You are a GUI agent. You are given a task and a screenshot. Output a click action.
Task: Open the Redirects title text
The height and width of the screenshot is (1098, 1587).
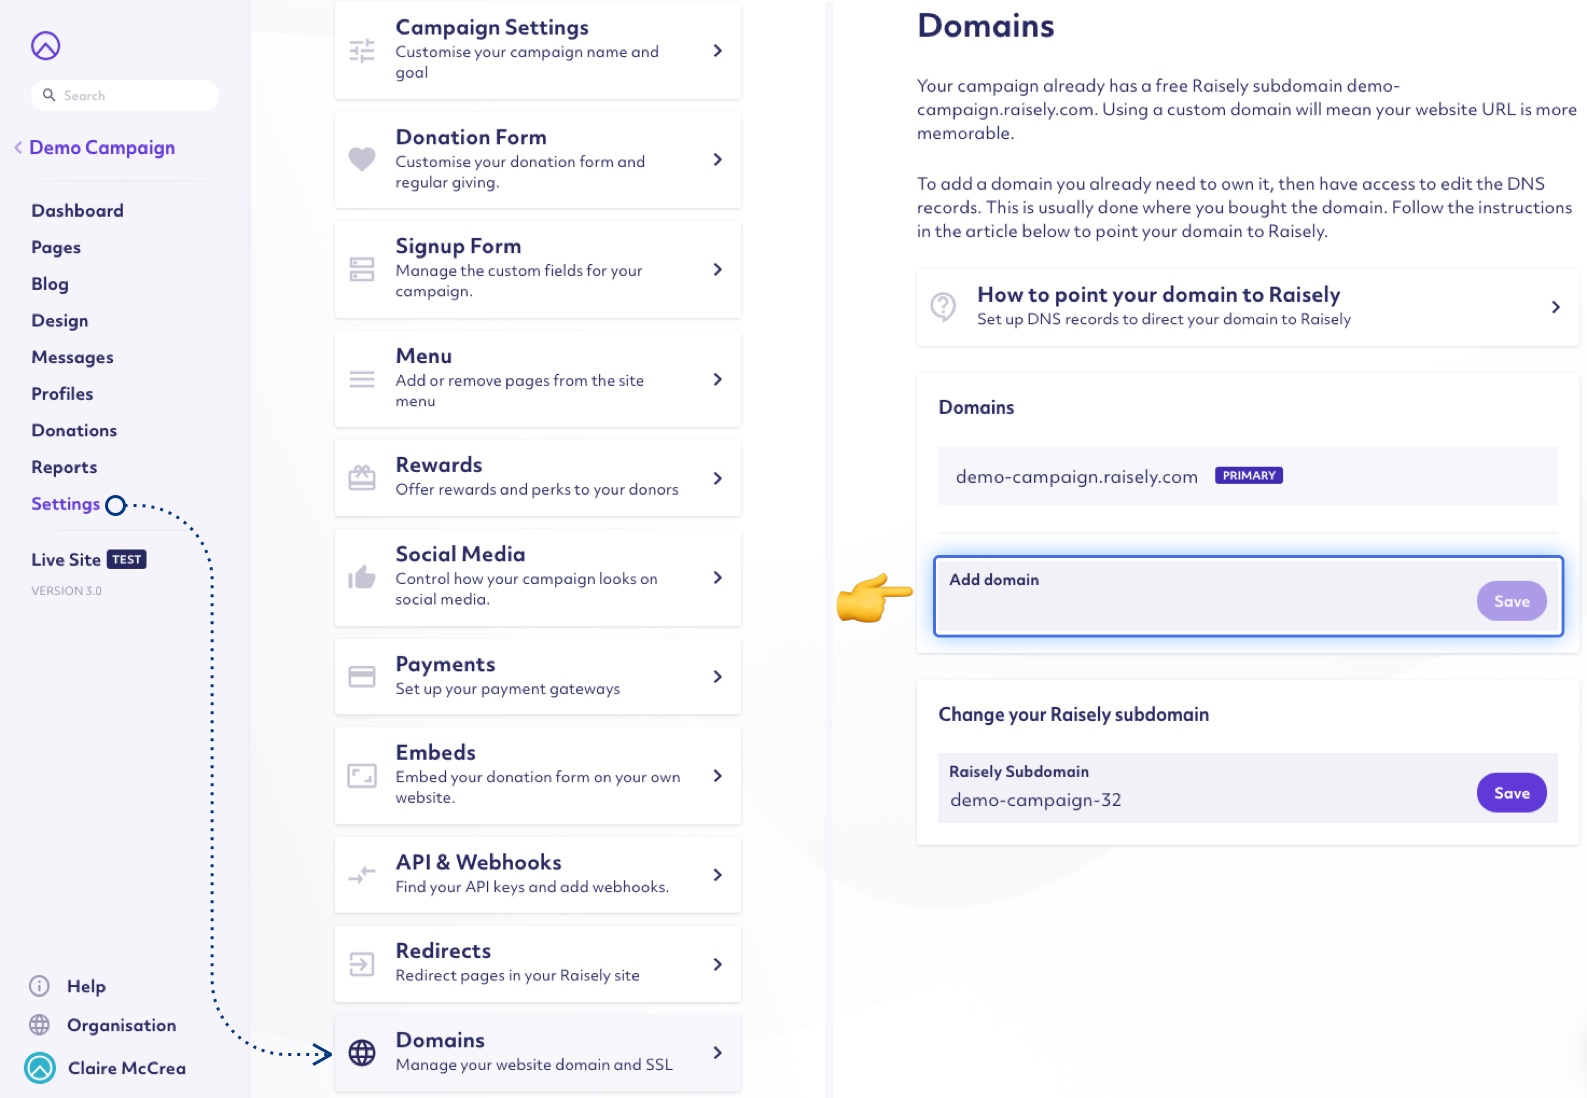coord(443,951)
